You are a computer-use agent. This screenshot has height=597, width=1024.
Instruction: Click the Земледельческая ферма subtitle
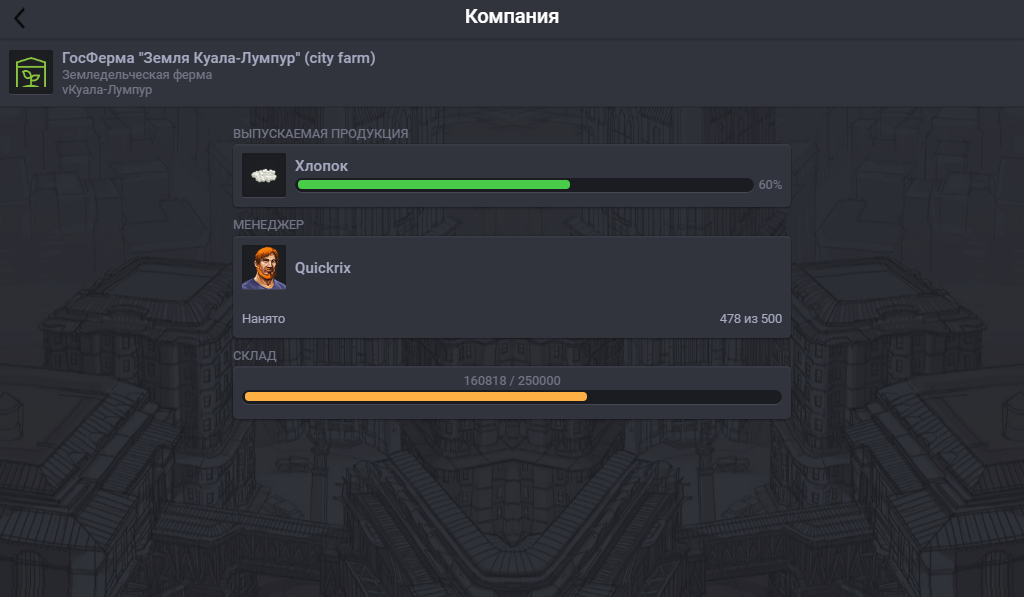pos(137,74)
